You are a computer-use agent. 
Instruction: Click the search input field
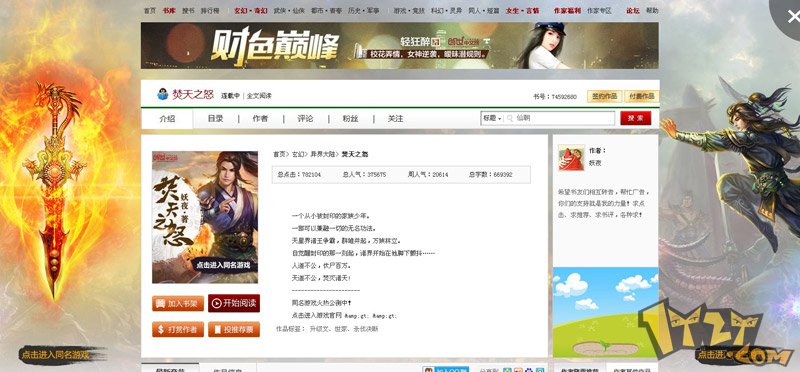(560, 118)
